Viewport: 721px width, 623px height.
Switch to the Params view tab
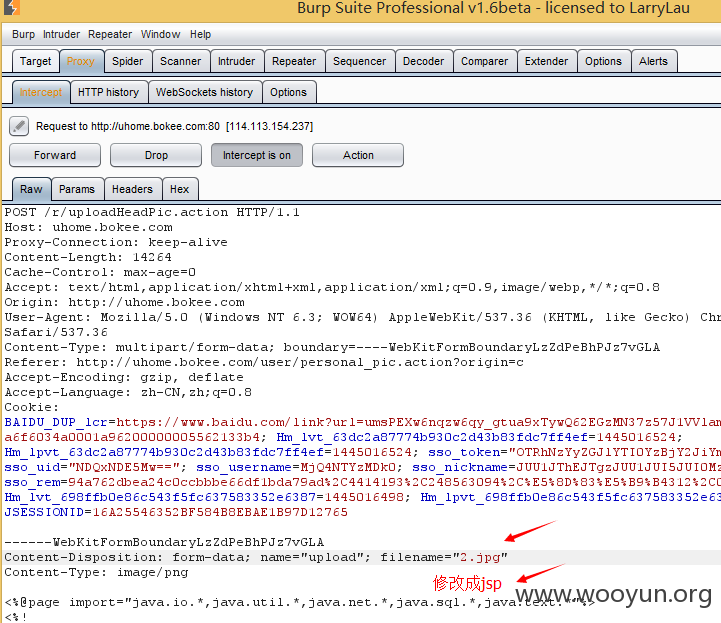pyautogui.click(x=77, y=189)
